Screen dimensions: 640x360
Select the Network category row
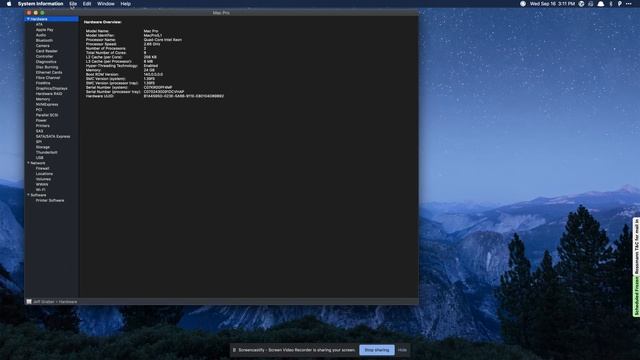click(x=52, y=163)
